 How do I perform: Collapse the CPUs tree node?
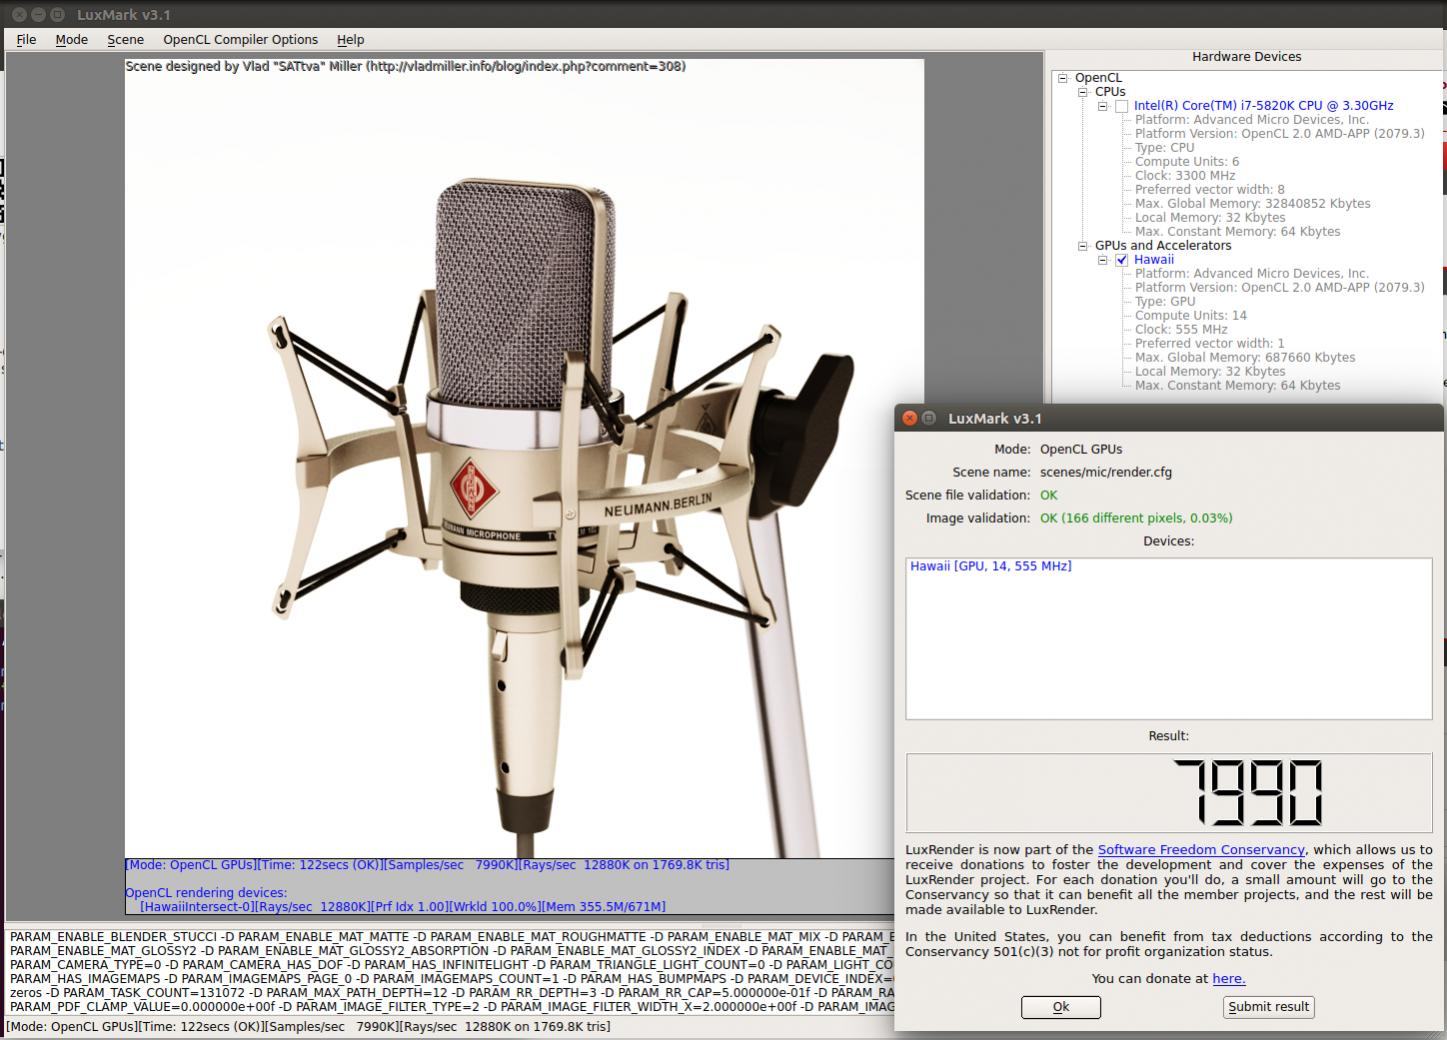(x=1082, y=91)
